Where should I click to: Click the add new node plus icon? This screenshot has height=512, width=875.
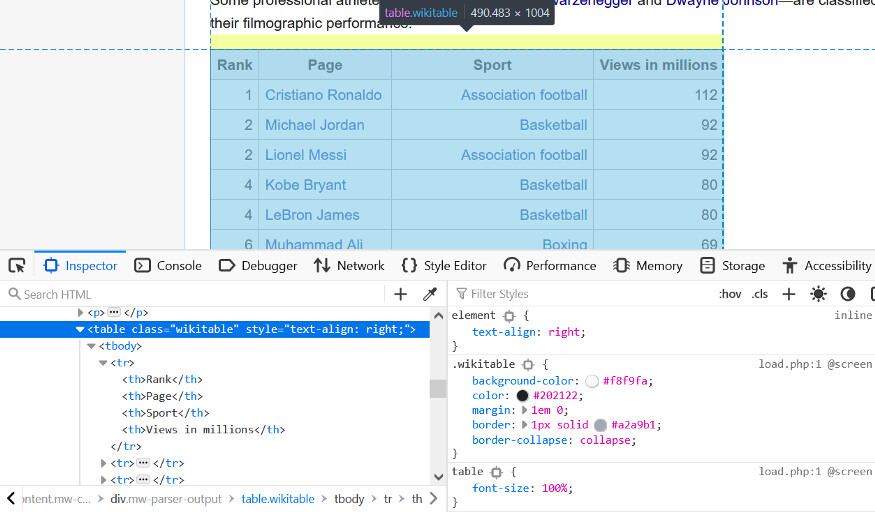click(x=401, y=294)
